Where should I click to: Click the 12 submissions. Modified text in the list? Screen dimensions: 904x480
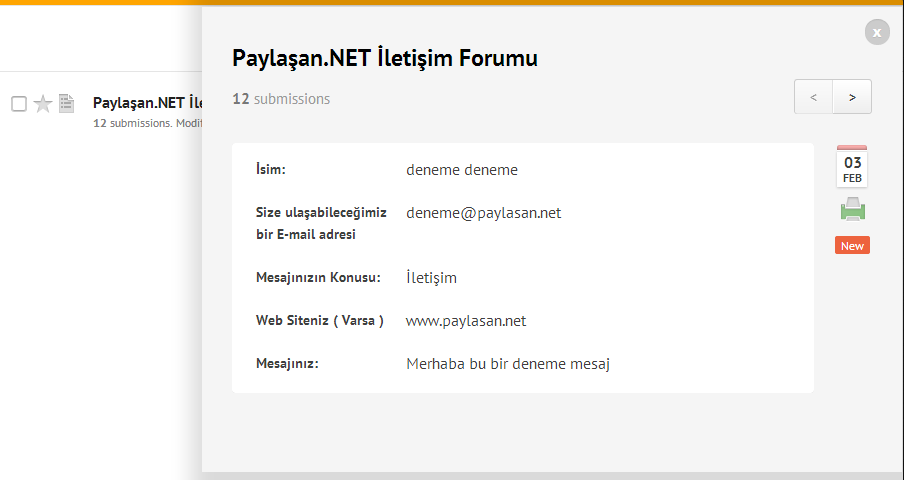point(148,123)
